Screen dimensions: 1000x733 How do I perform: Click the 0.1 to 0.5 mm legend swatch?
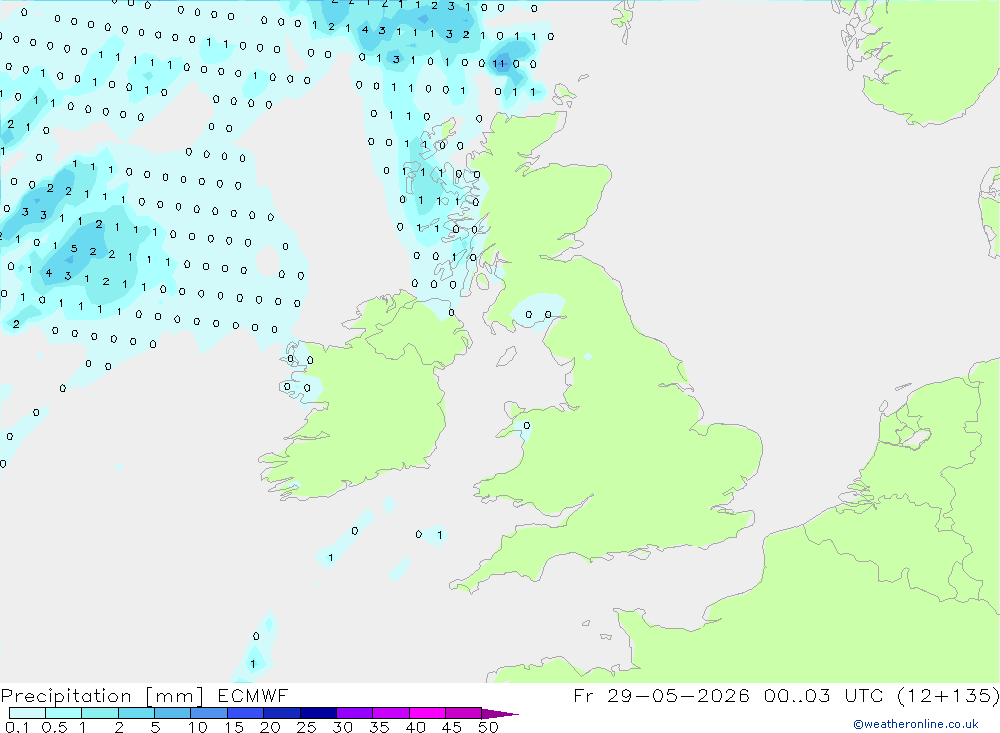click(x=27, y=713)
